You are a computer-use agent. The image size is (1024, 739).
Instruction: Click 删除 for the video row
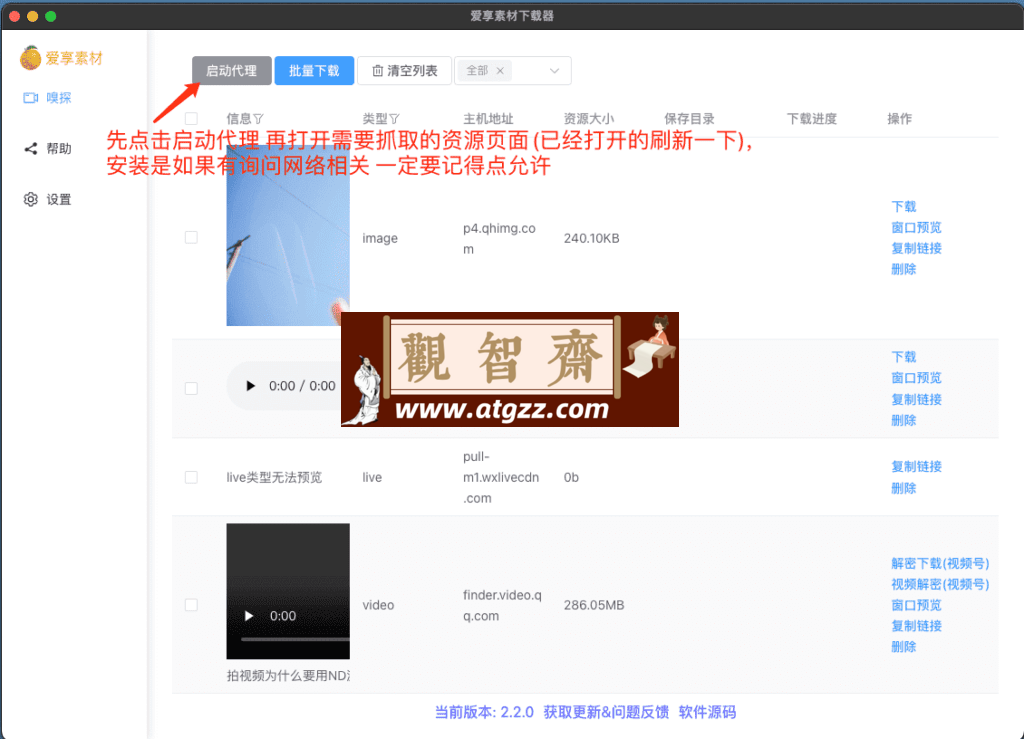(x=904, y=647)
